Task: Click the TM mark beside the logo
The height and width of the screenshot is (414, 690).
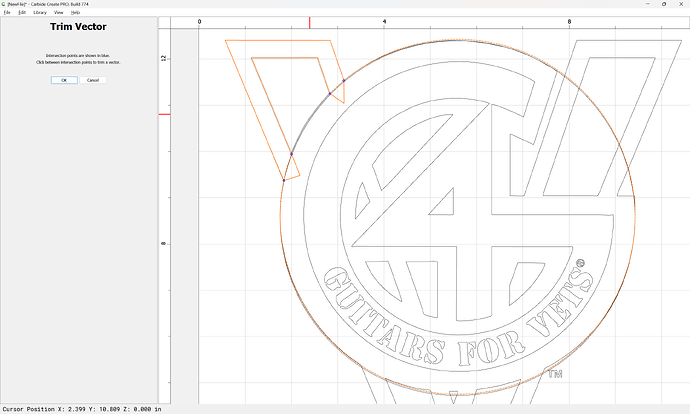Action: click(x=555, y=374)
